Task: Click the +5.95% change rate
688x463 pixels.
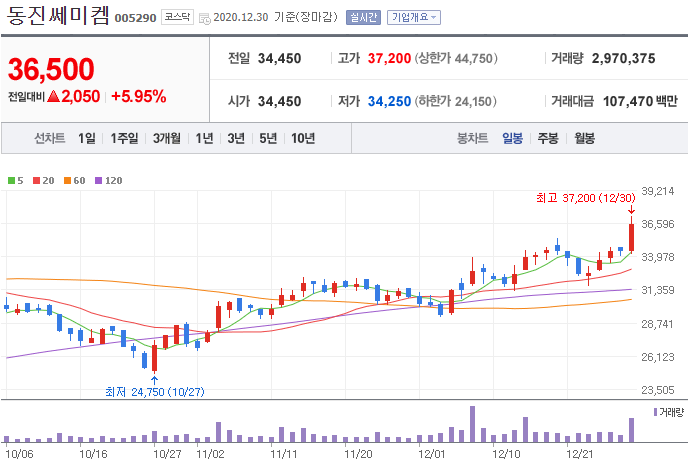Action: 138,96
